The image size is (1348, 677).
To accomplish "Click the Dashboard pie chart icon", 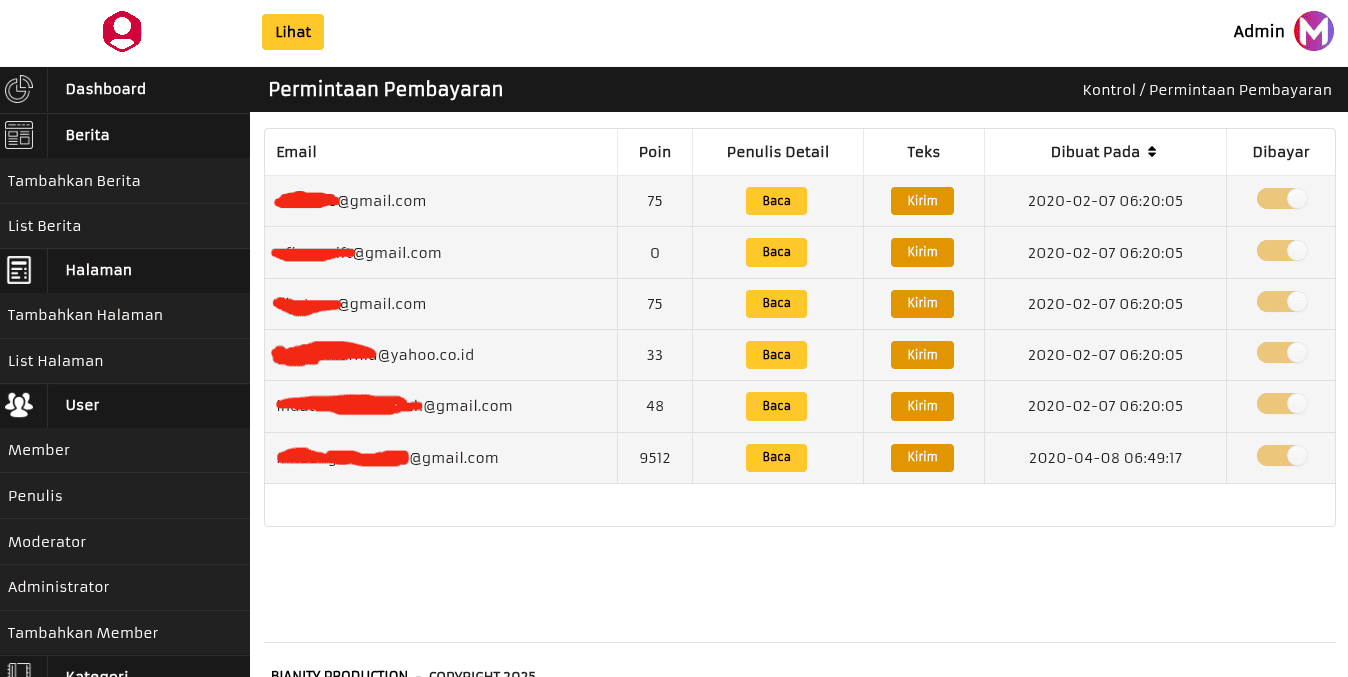I will [19, 89].
